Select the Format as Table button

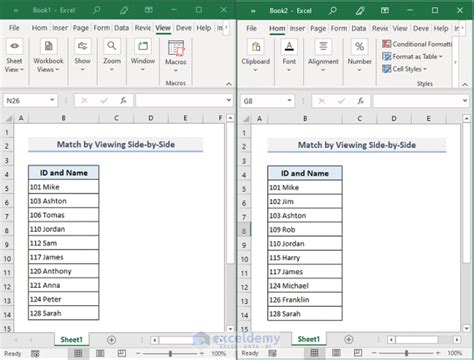pyautogui.click(x=412, y=57)
